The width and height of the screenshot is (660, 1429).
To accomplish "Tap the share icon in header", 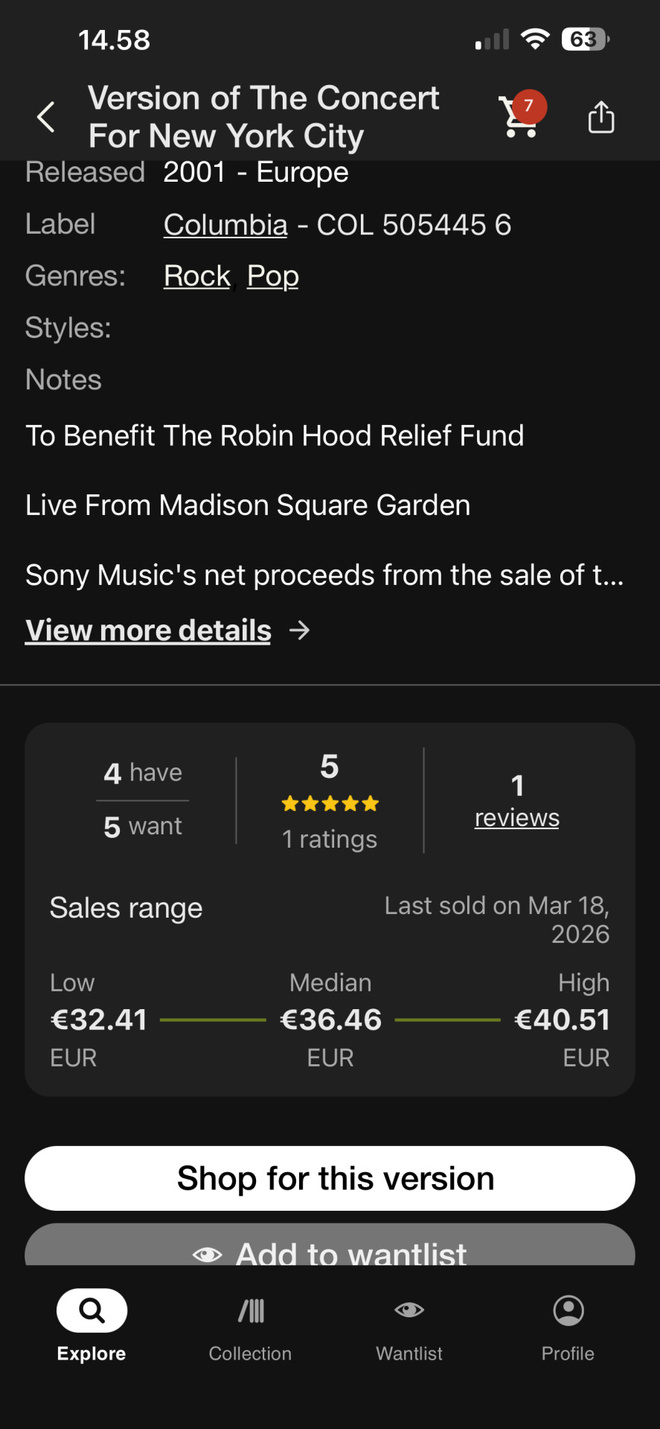I will (600, 117).
